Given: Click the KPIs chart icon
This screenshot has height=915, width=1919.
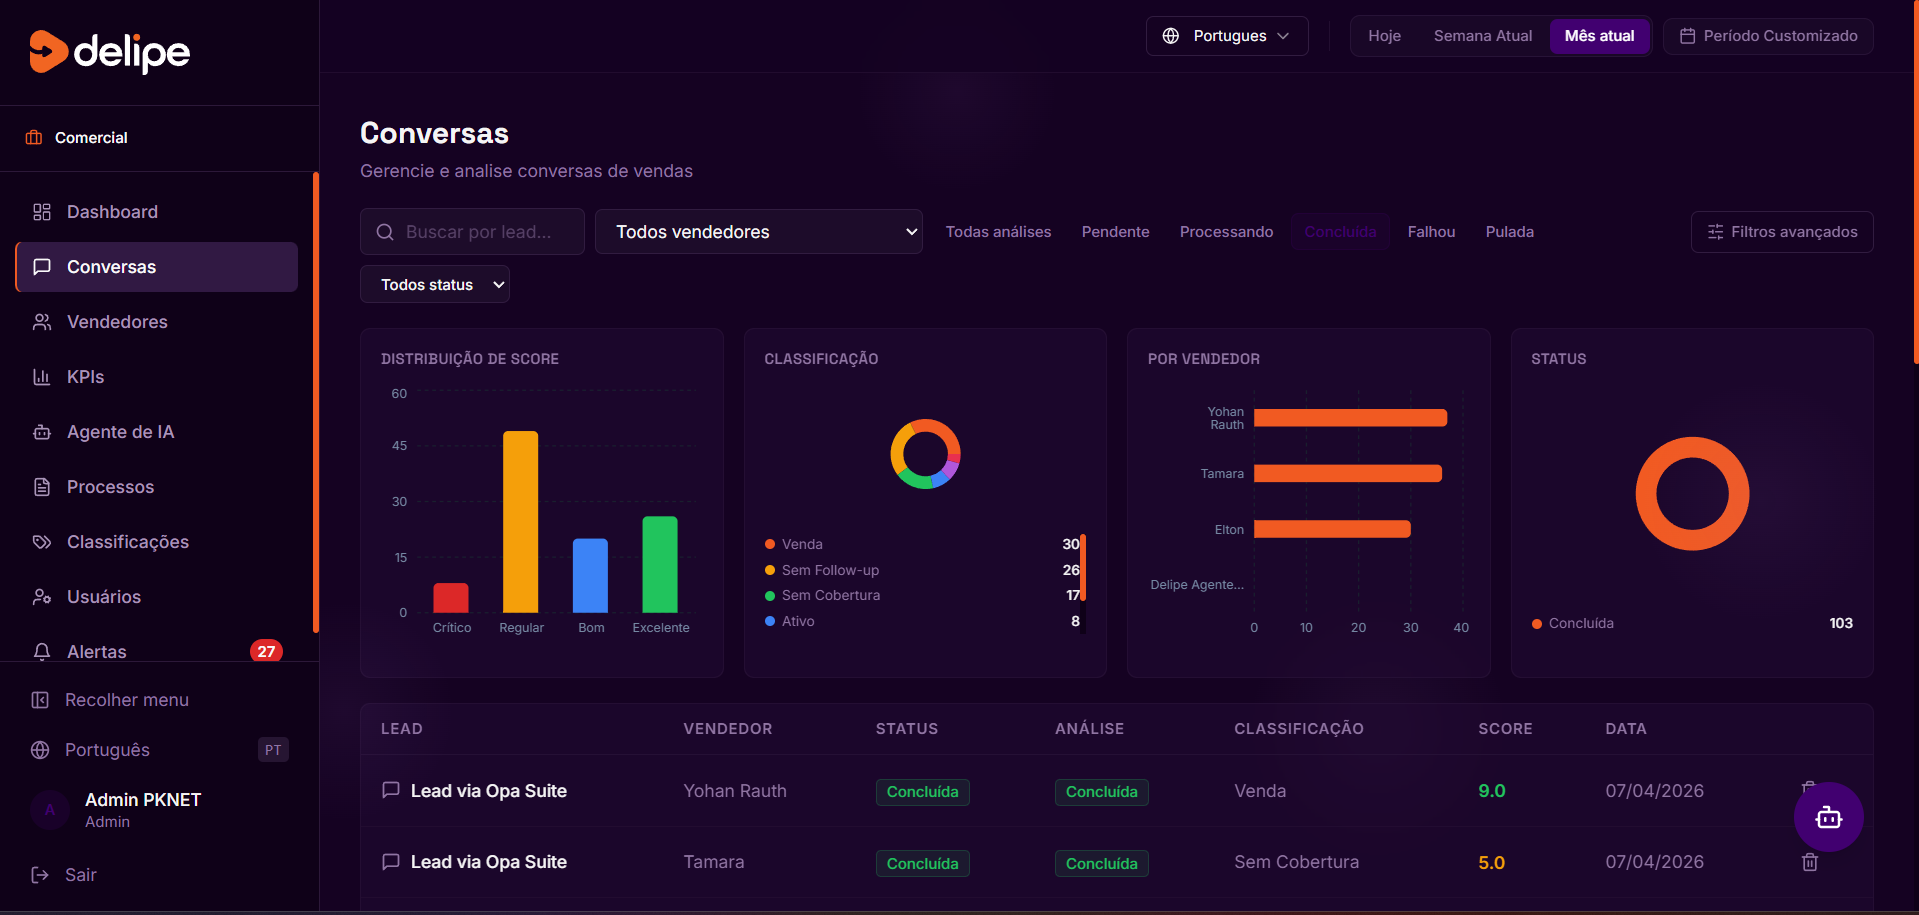Looking at the screenshot, I should pos(42,377).
